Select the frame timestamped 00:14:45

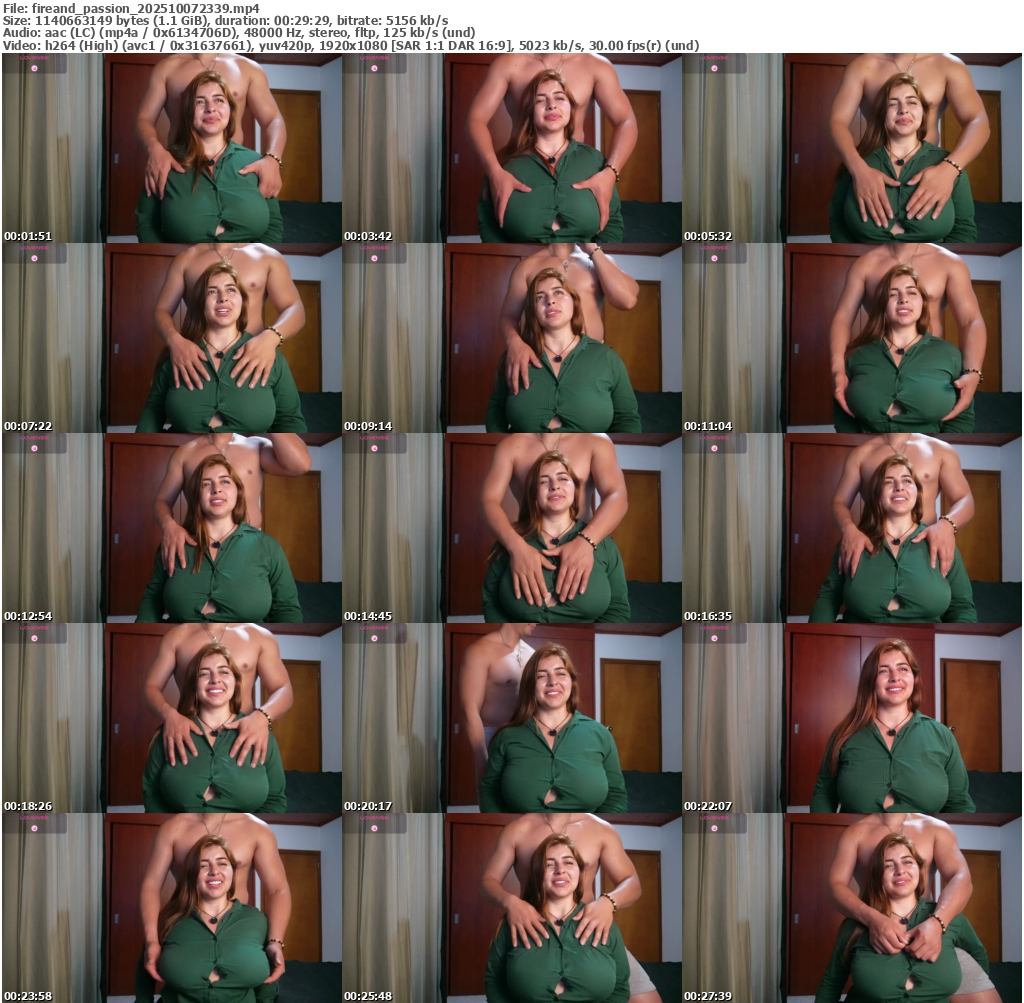pyautogui.click(x=512, y=528)
